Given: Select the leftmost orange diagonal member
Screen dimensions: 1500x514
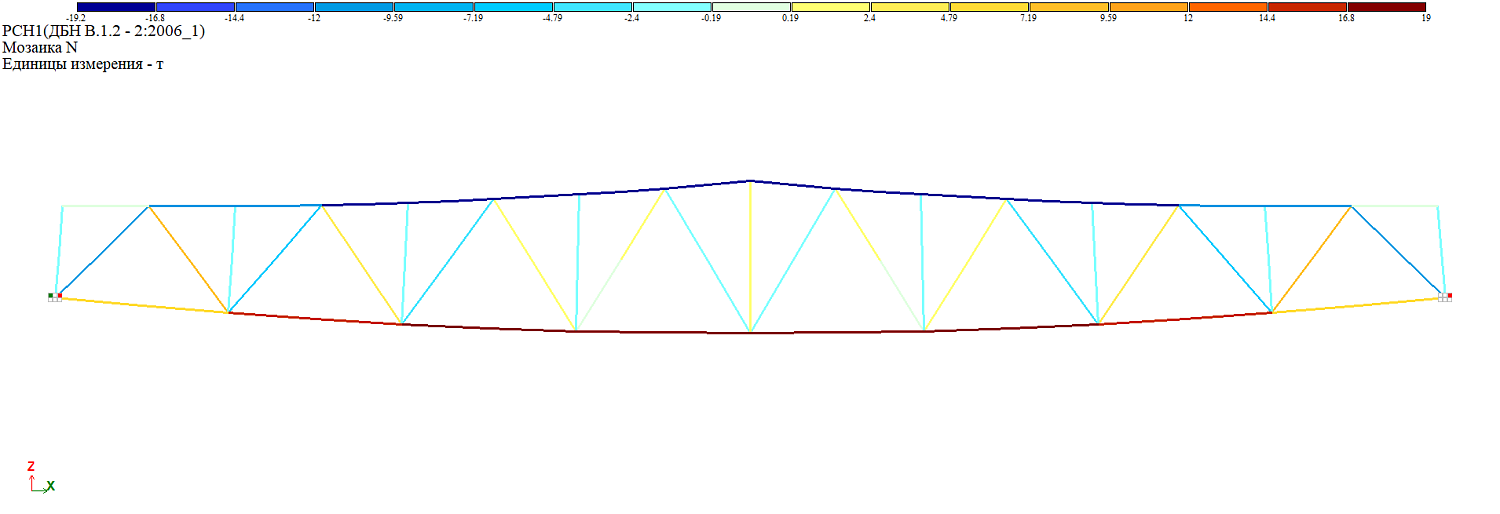Looking at the screenshot, I should click(189, 259).
